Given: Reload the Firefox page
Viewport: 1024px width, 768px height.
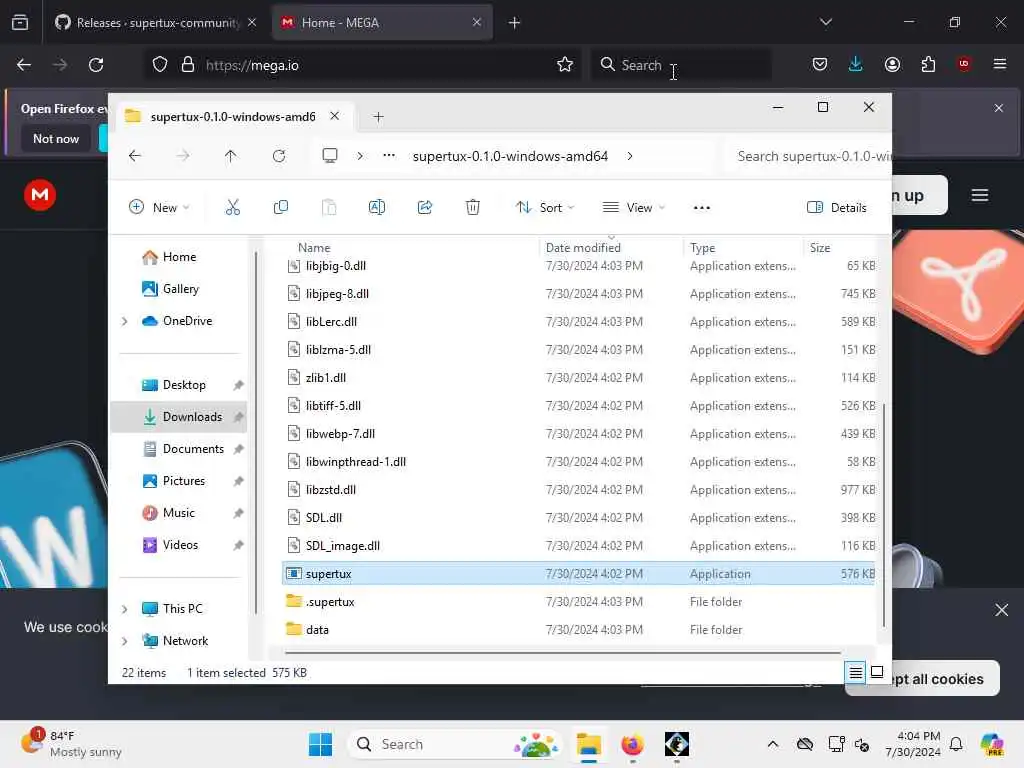Looking at the screenshot, I should pyautogui.click(x=96, y=65).
